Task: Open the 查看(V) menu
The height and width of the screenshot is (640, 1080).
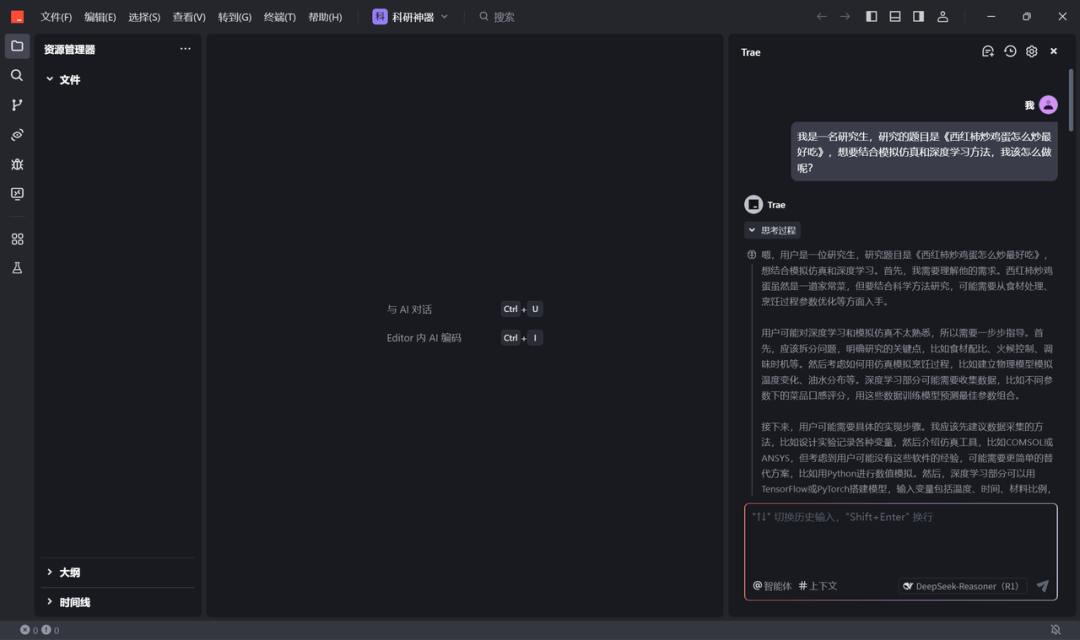Action: click(189, 17)
